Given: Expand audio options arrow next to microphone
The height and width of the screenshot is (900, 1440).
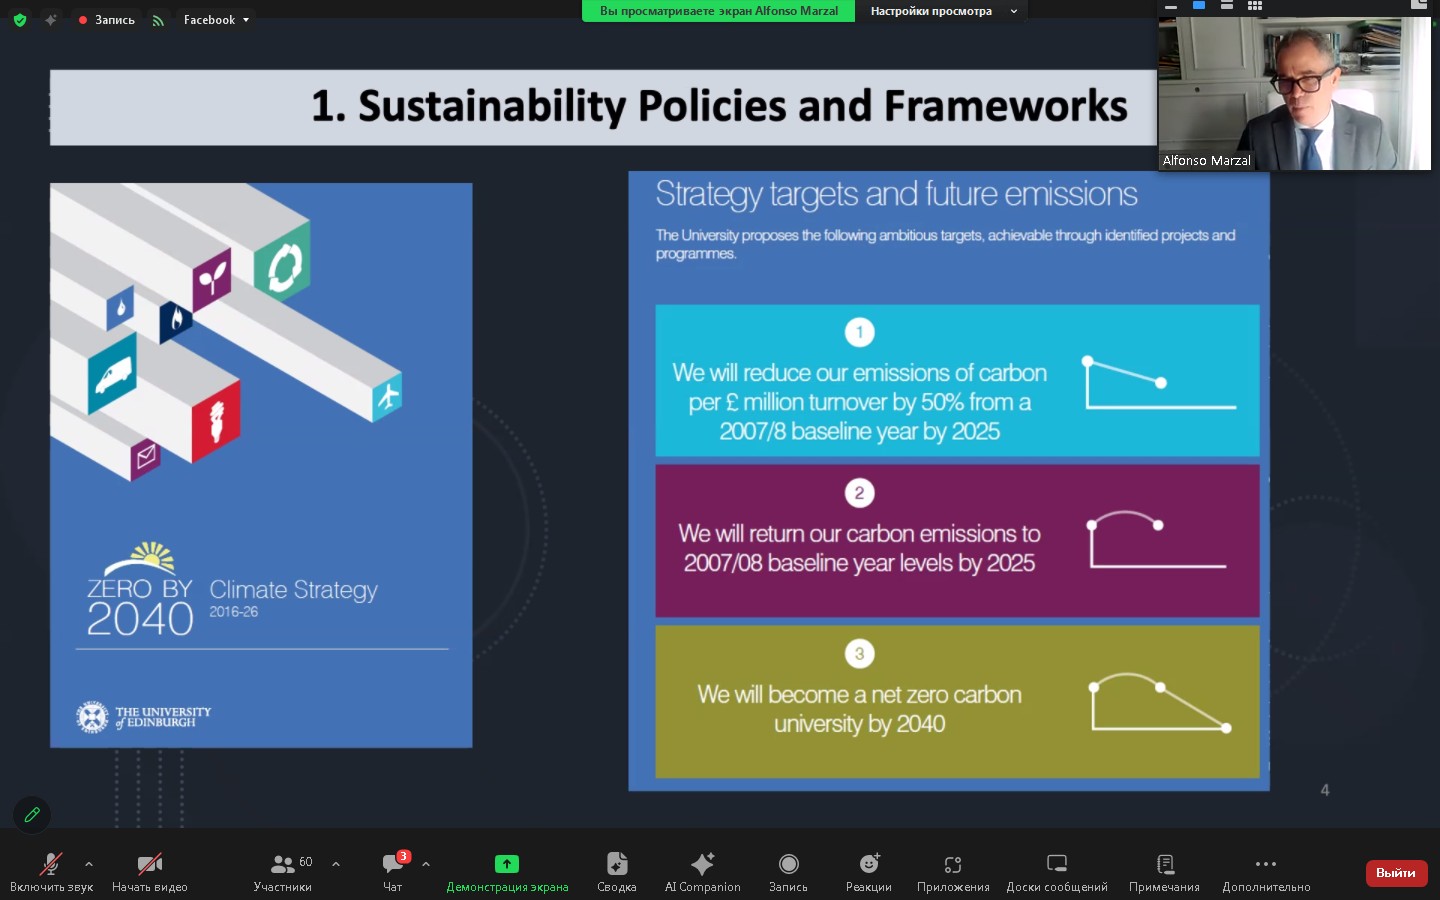Looking at the screenshot, I should [89, 864].
